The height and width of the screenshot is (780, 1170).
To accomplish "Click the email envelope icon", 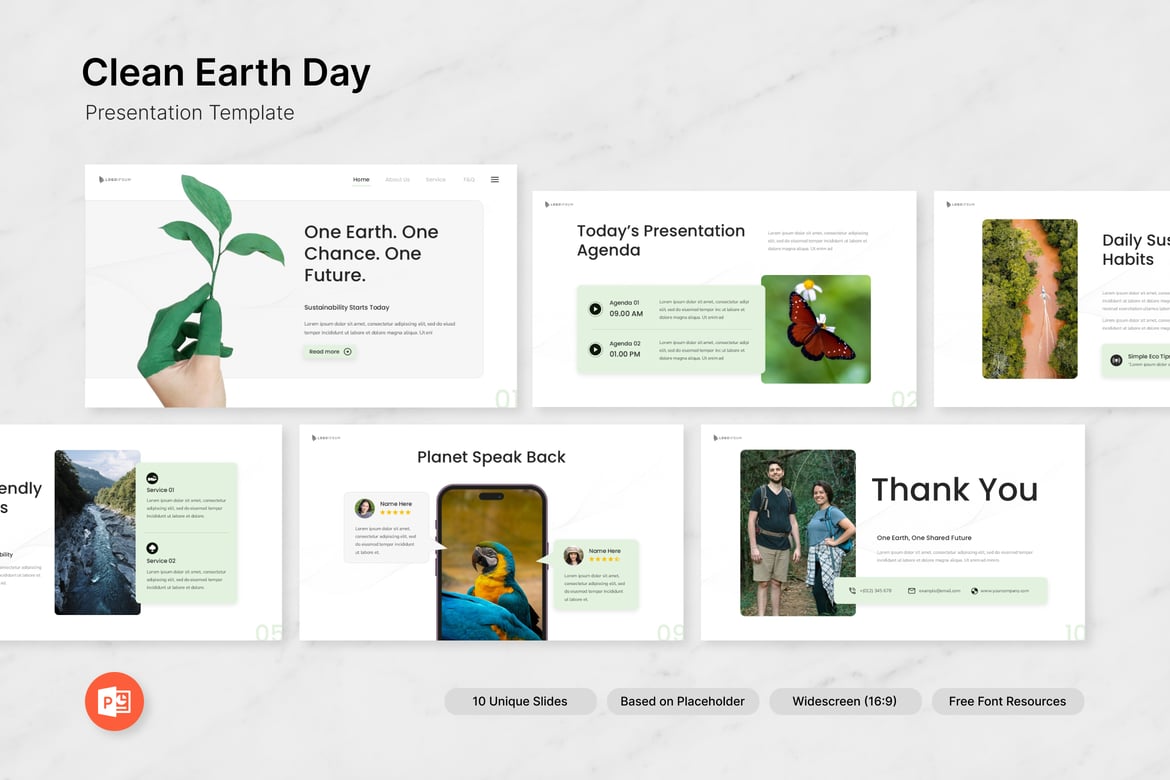I will (912, 590).
